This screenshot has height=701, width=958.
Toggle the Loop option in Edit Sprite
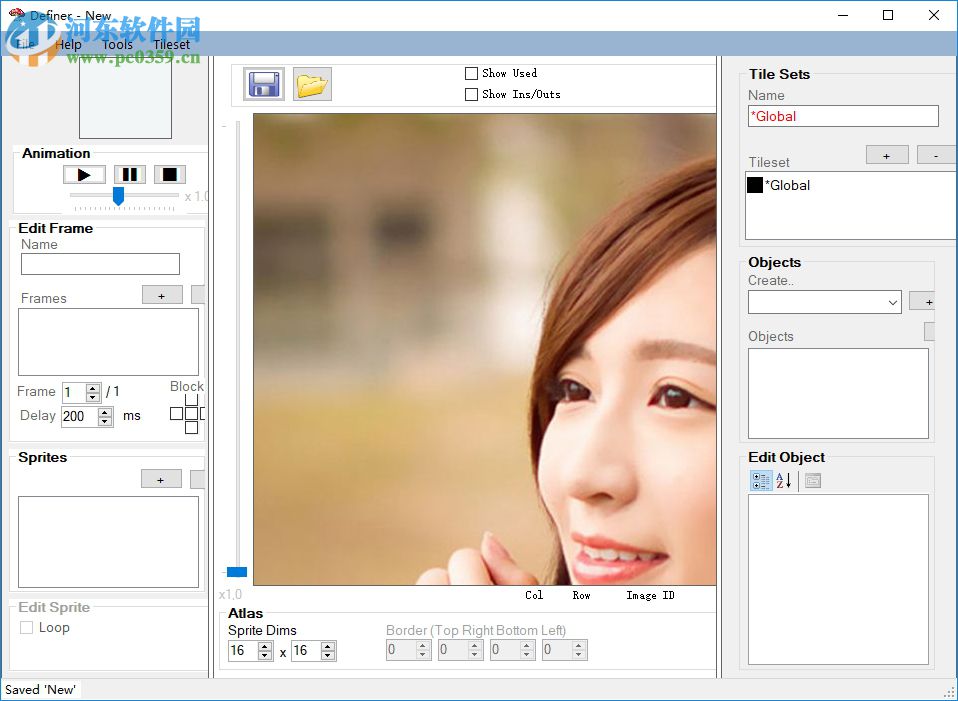click(25, 627)
